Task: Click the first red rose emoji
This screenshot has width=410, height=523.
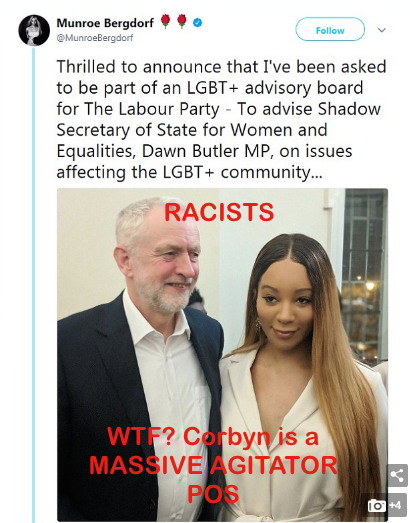Action: click(165, 21)
